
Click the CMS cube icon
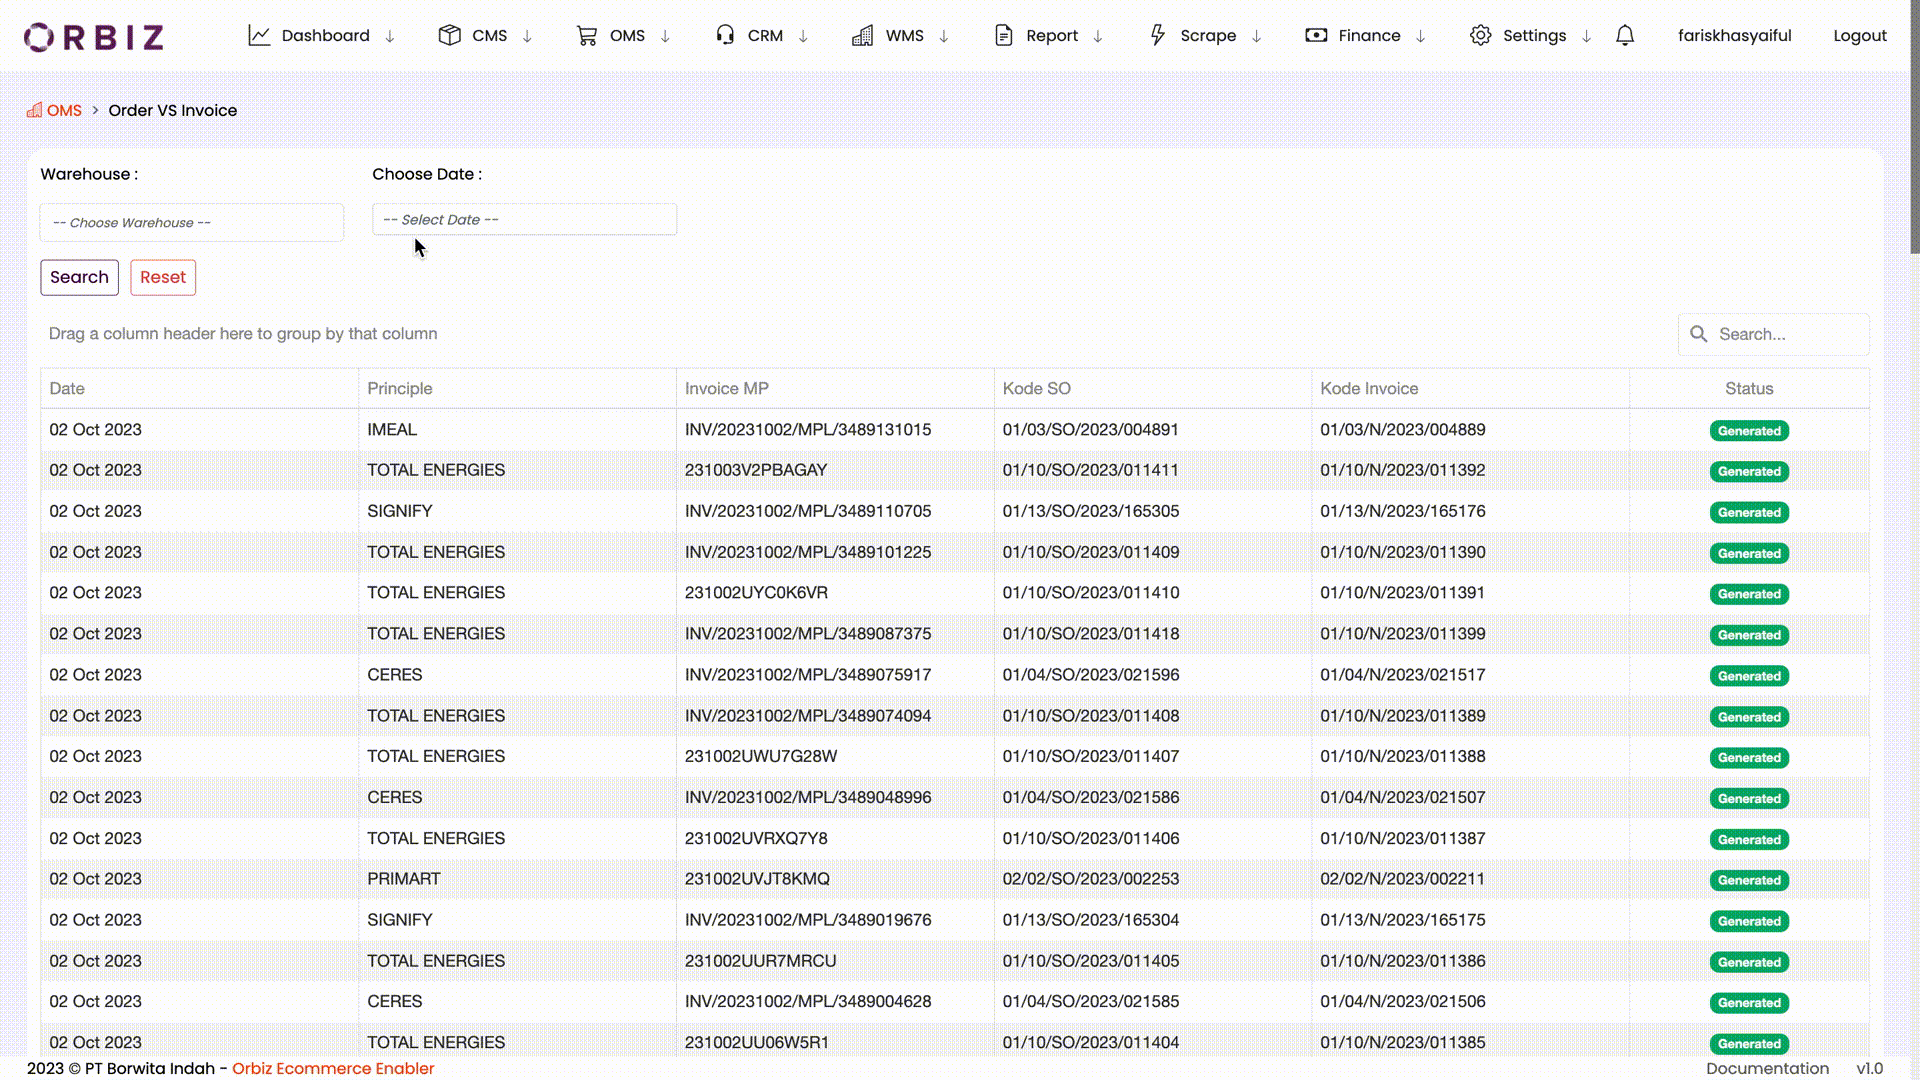450,34
